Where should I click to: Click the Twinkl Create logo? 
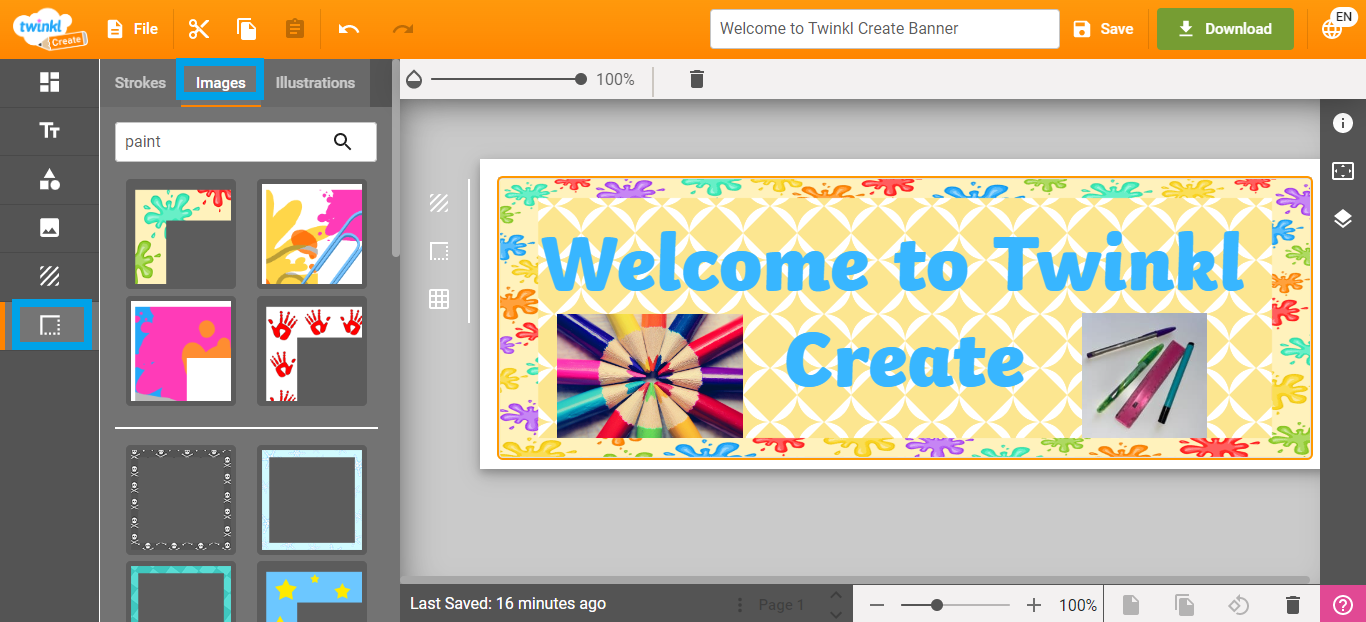pyautogui.click(x=49, y=29)
